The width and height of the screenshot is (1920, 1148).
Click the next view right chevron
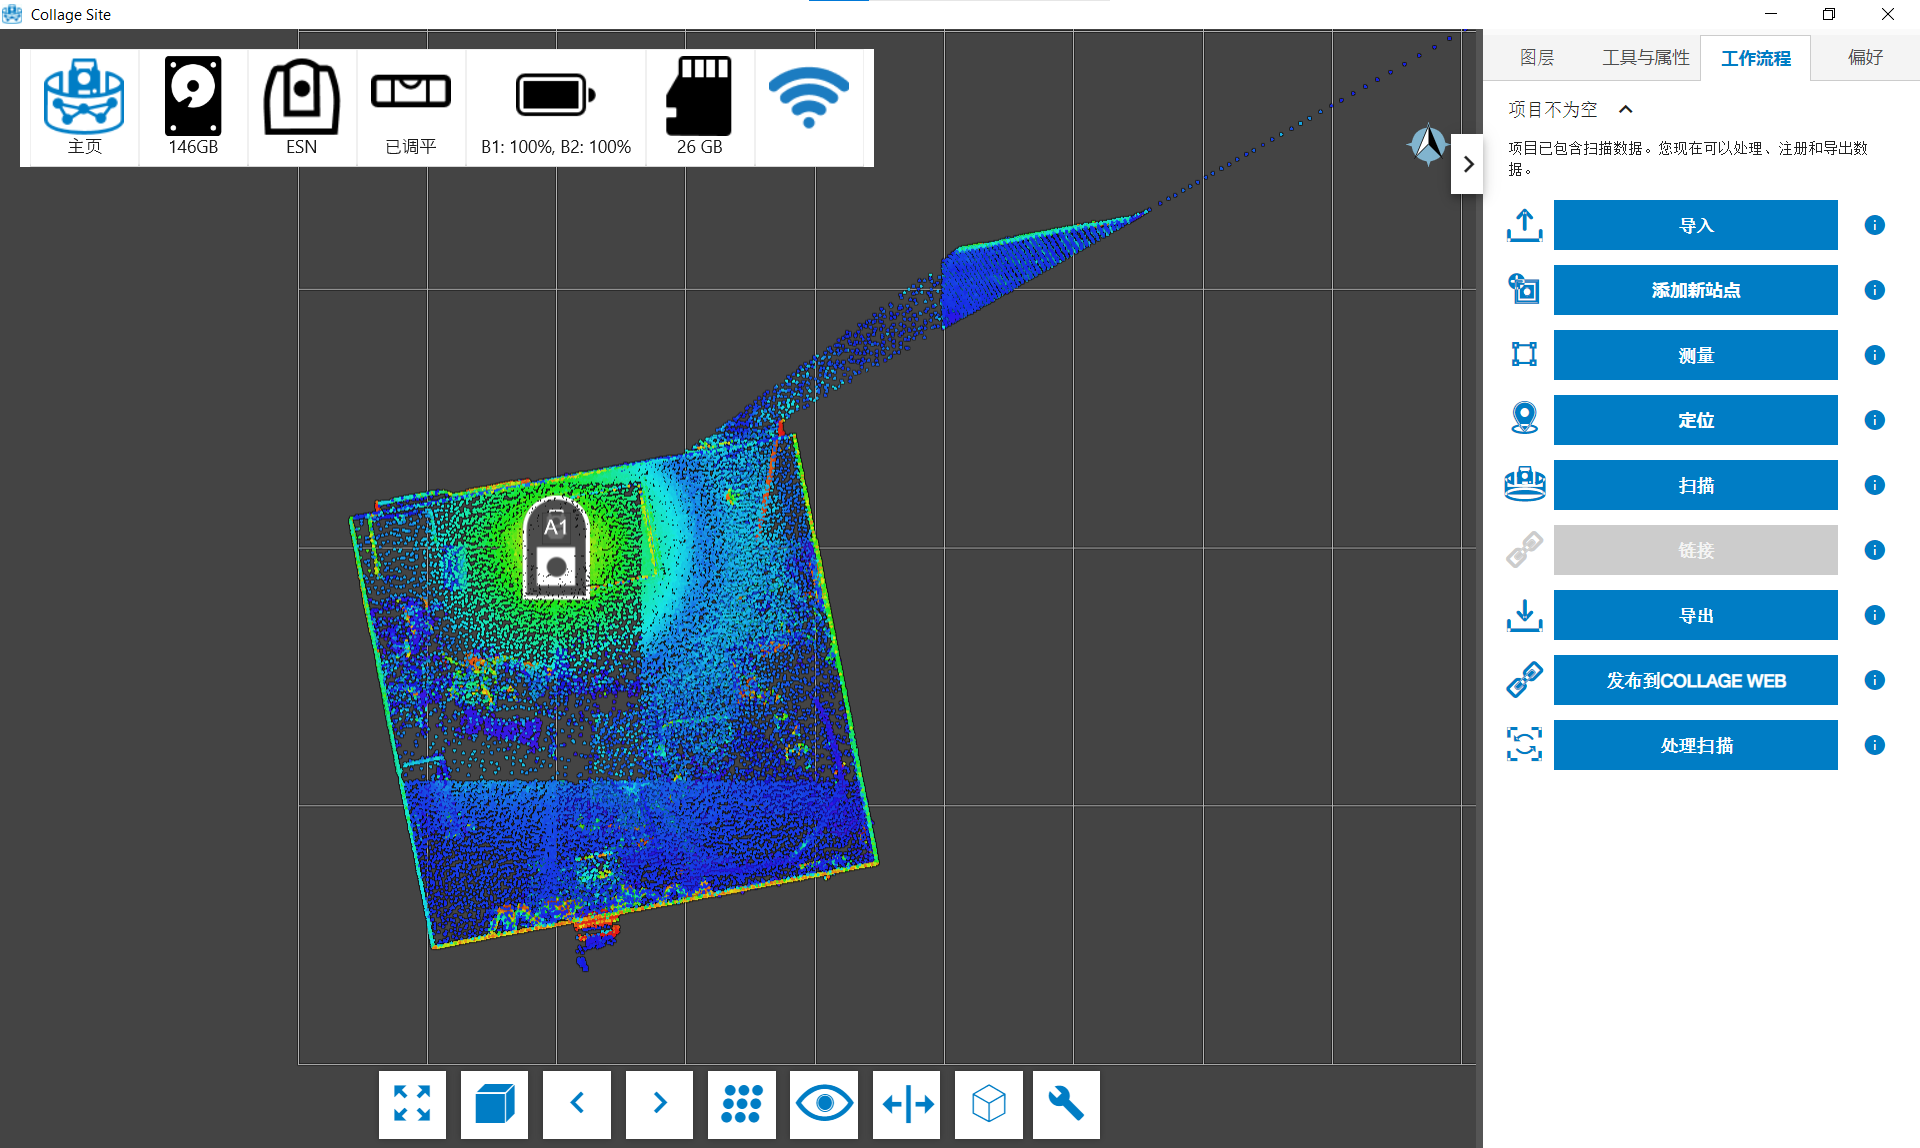pyautogui.click(x=659, y=1104)
